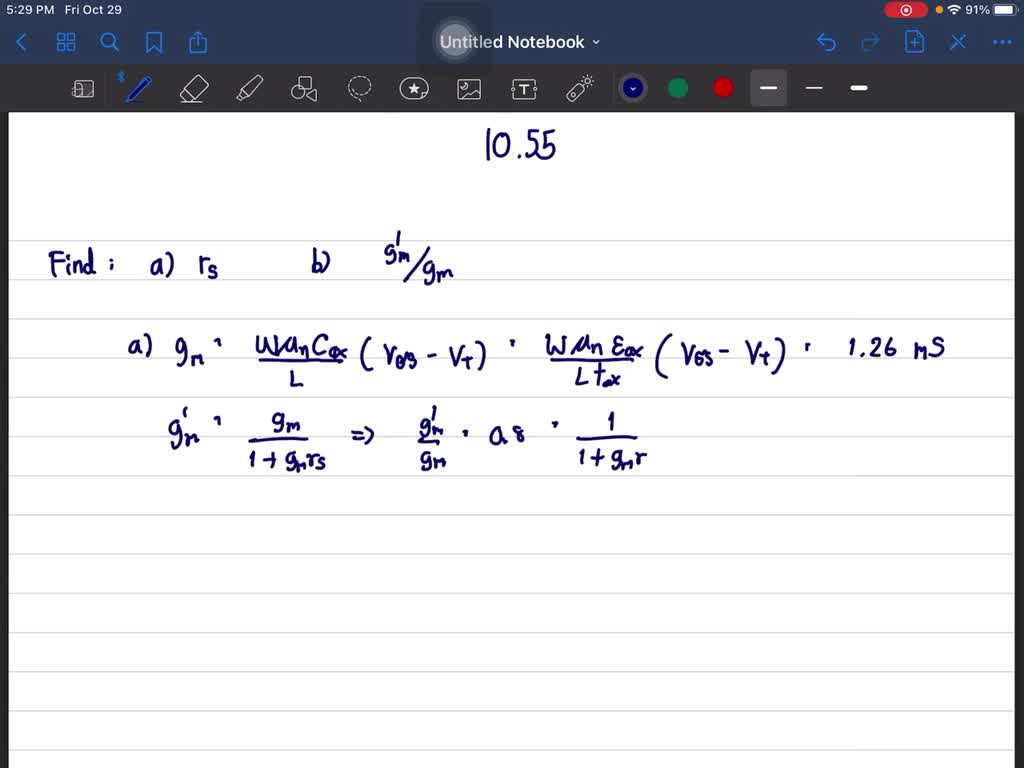
Task: Open the more options ellipsis menu
Action: pos(1003,42)
